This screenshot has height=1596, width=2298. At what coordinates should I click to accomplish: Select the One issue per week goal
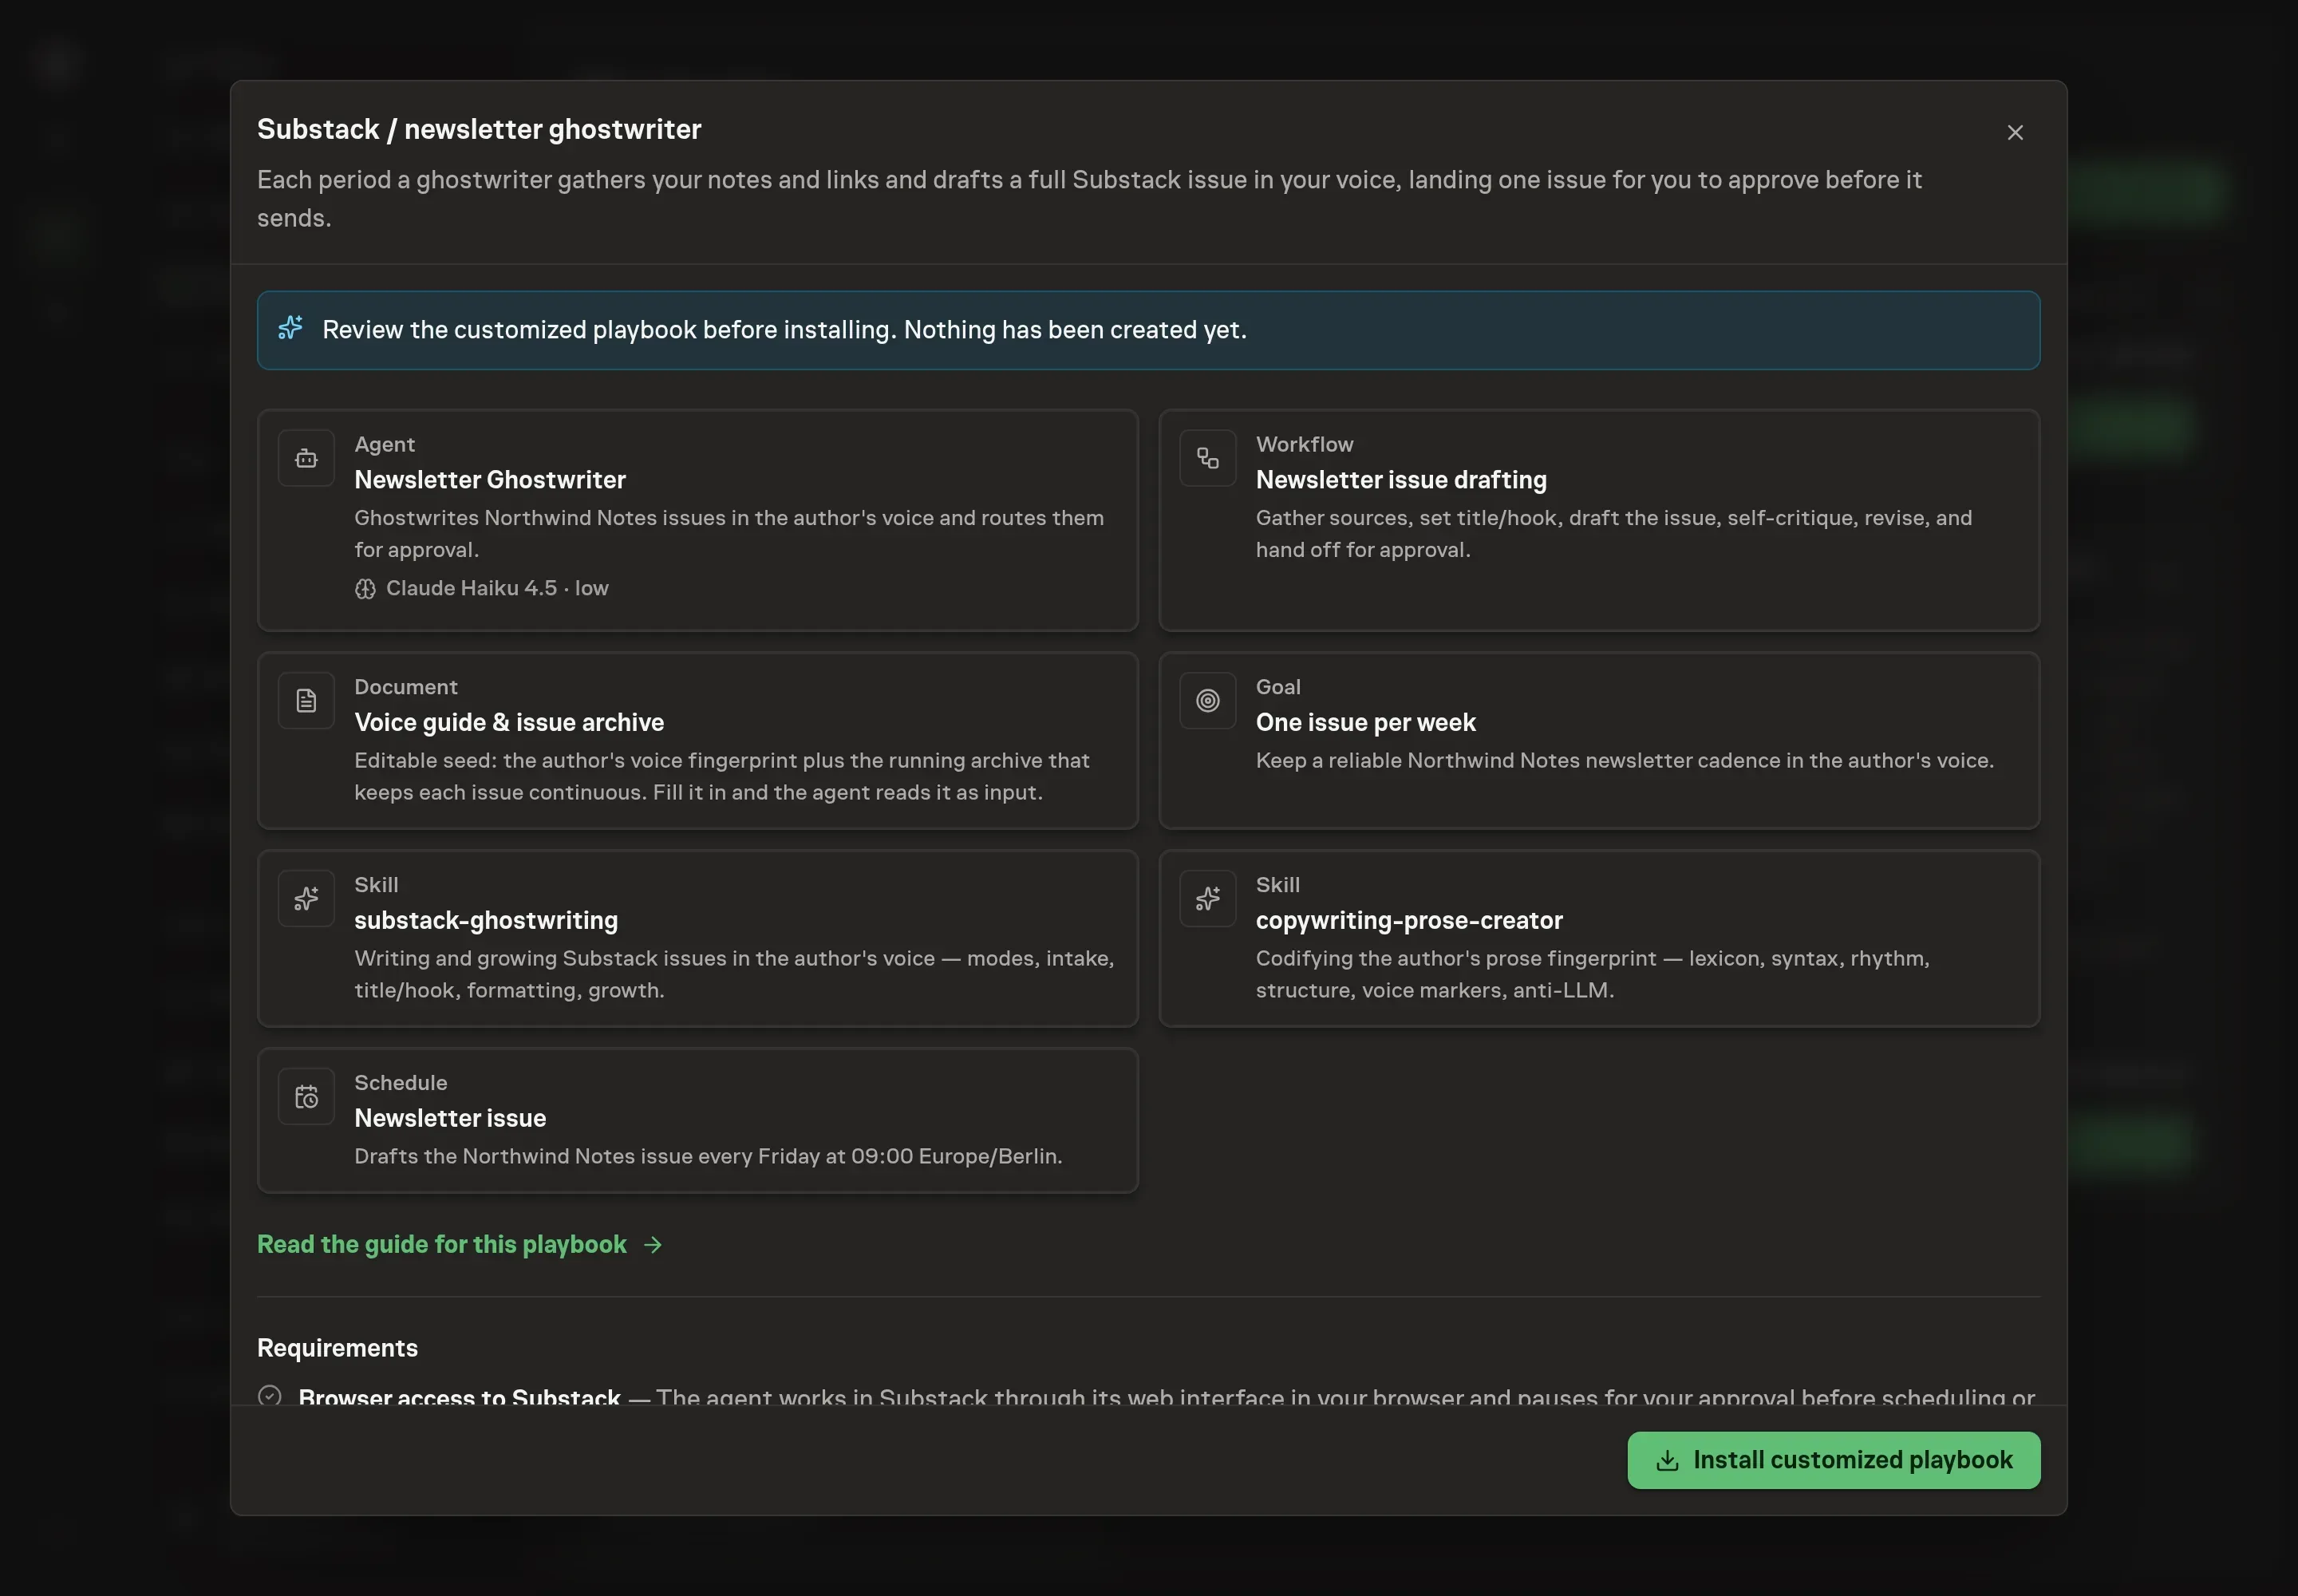1599,741
